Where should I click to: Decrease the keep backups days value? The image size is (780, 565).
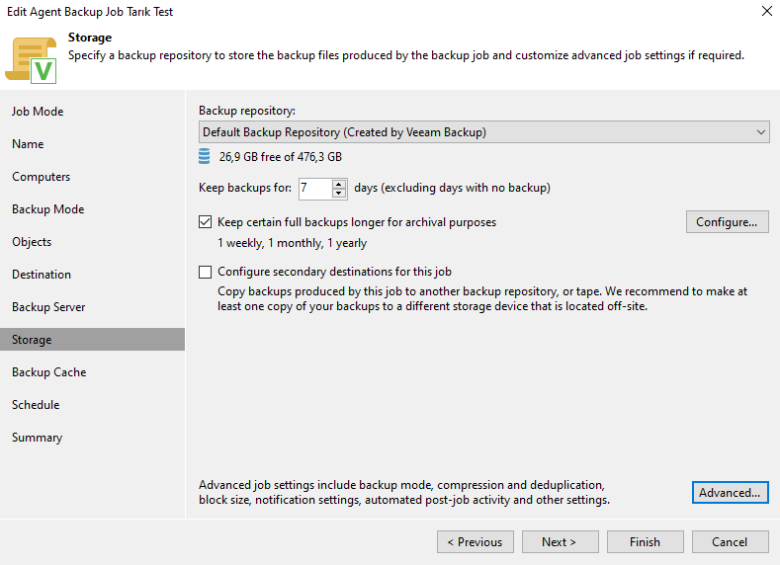pyautogui.click(x=339, y=193)
